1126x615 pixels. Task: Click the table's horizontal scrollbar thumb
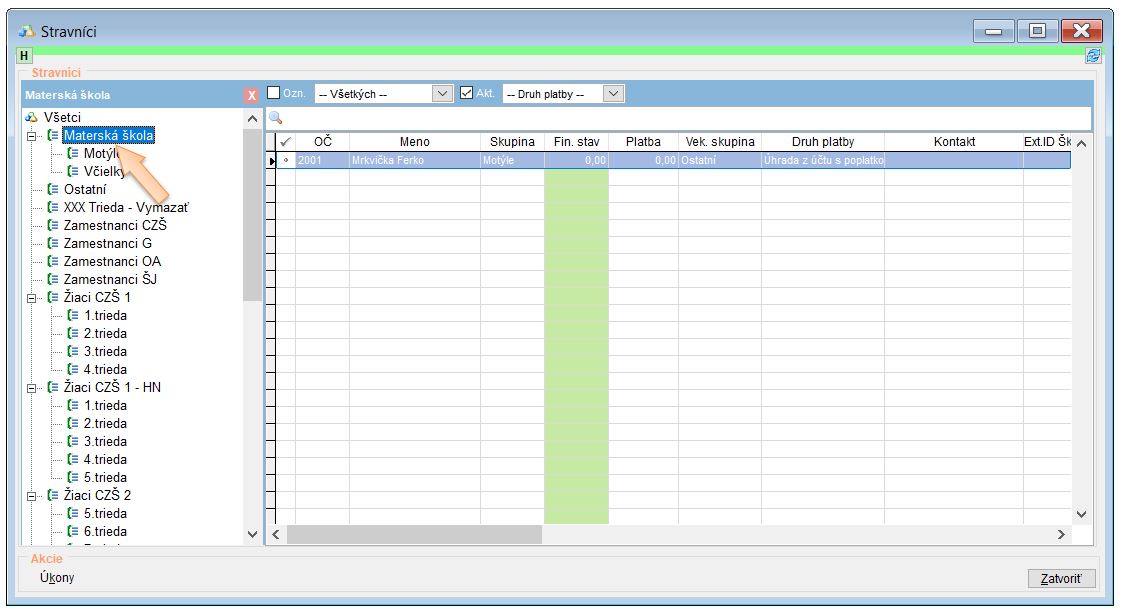(414, 535)
